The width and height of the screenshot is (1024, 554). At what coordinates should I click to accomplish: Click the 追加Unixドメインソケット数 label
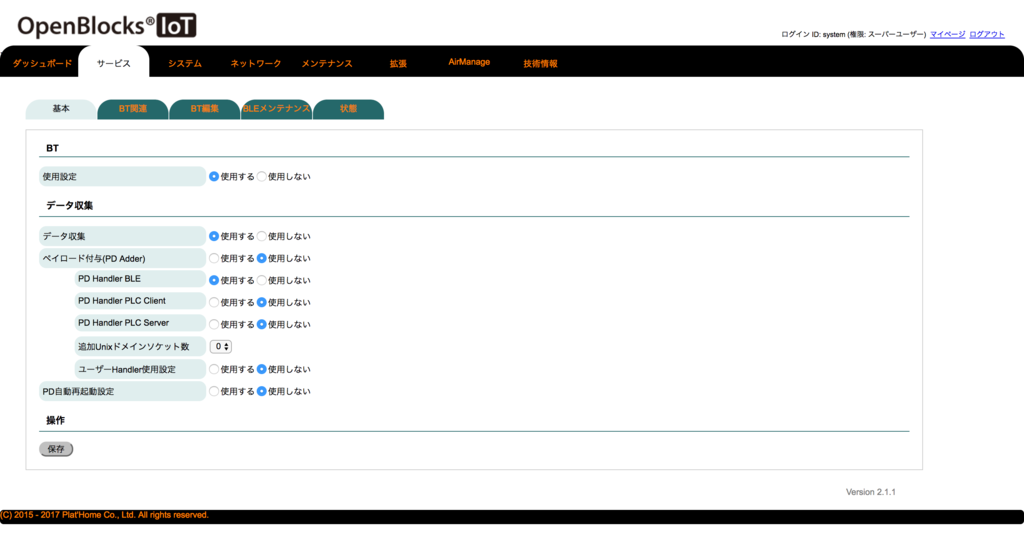pos(139,346)
